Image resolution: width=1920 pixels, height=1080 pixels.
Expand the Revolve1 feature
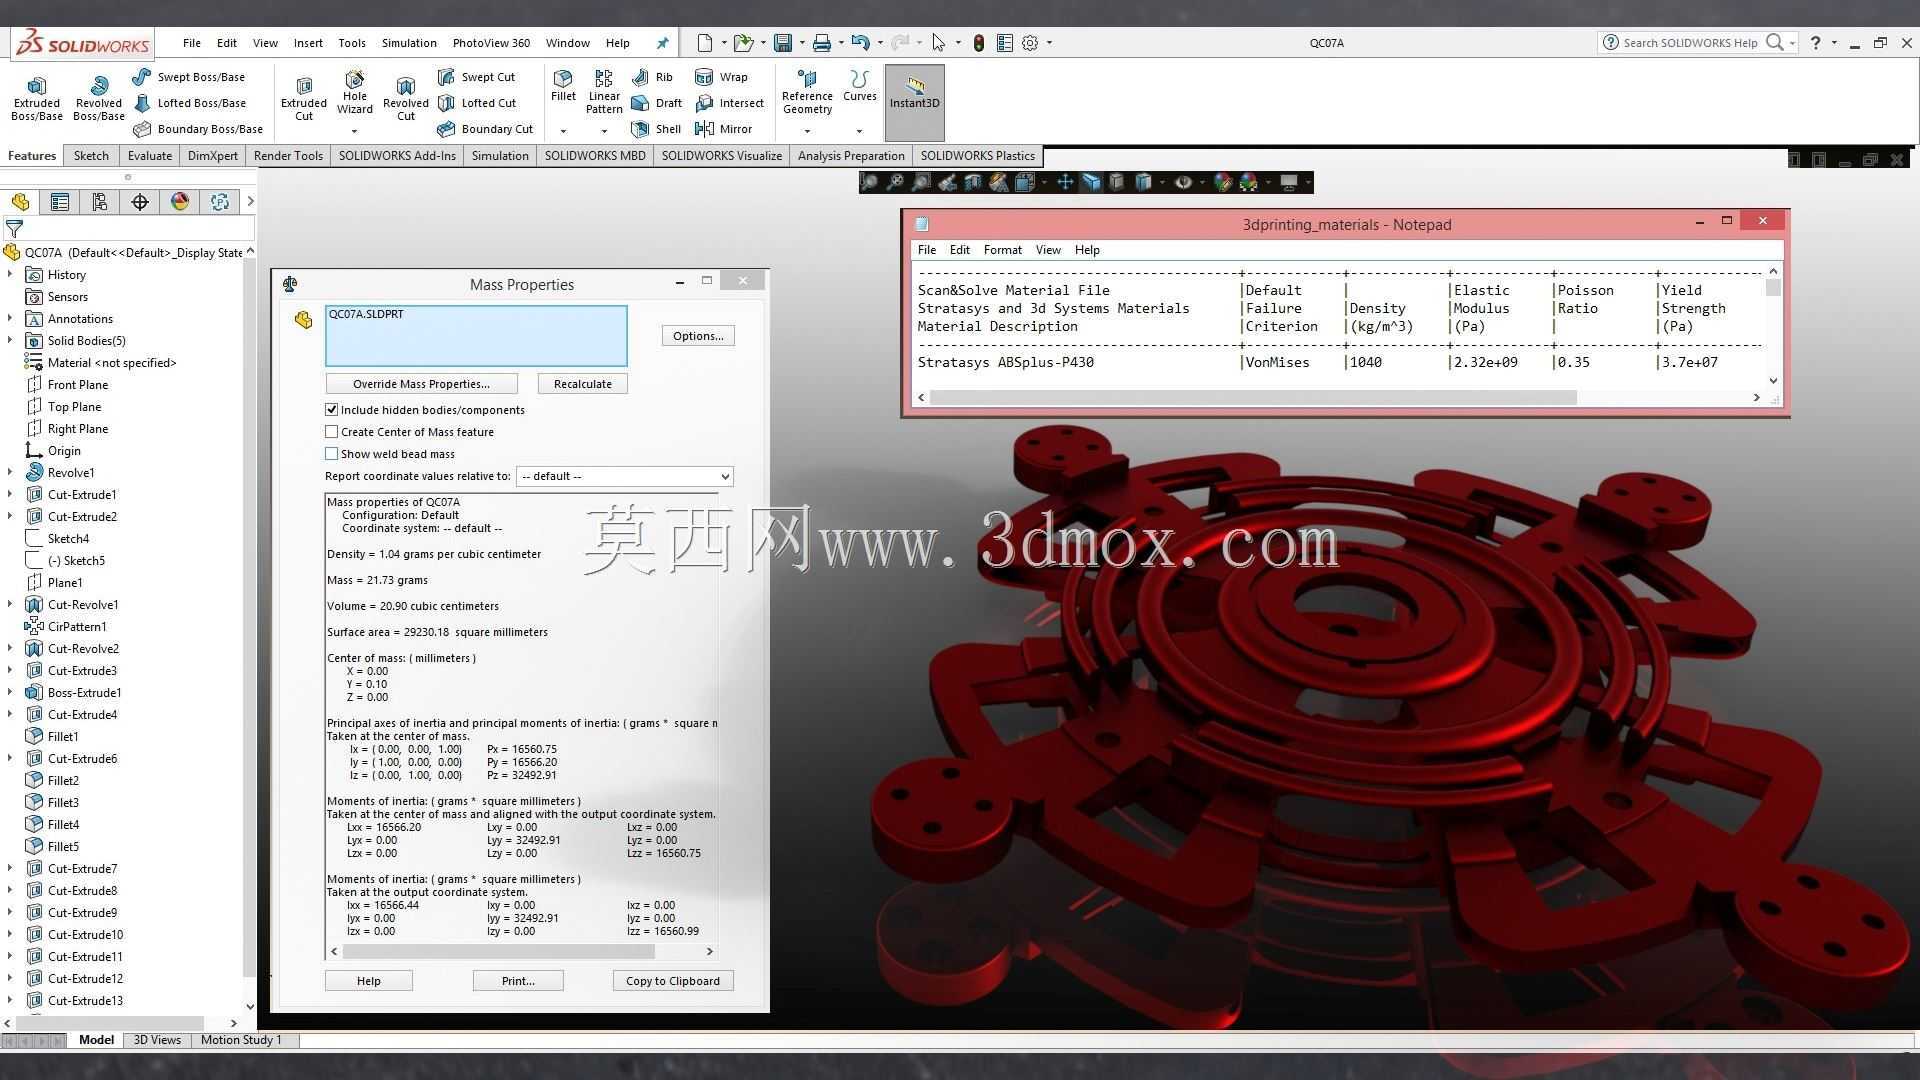[x=10, y=473]
